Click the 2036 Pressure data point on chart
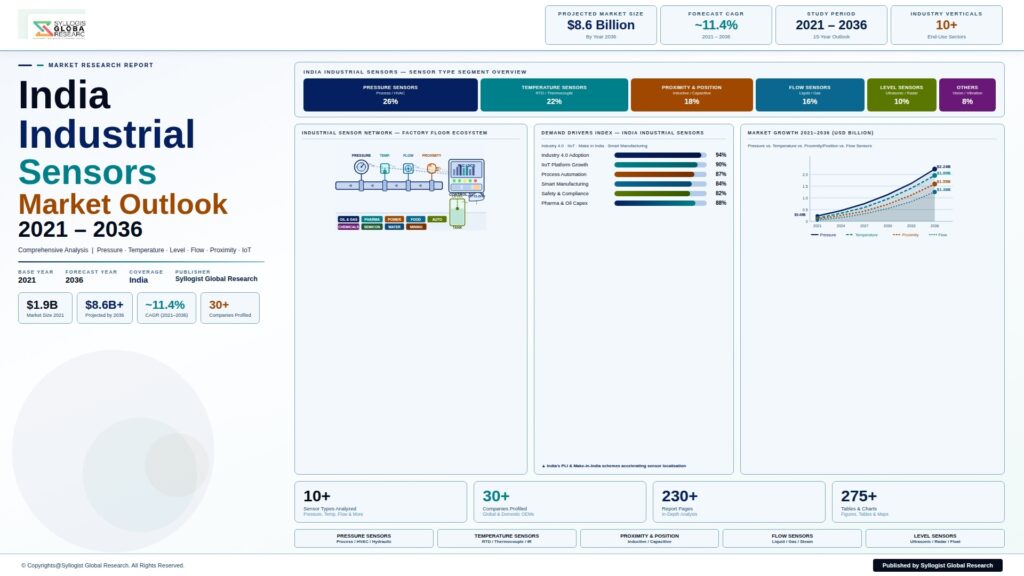Viewport: 1024px width, 576px height. point(934,169)
